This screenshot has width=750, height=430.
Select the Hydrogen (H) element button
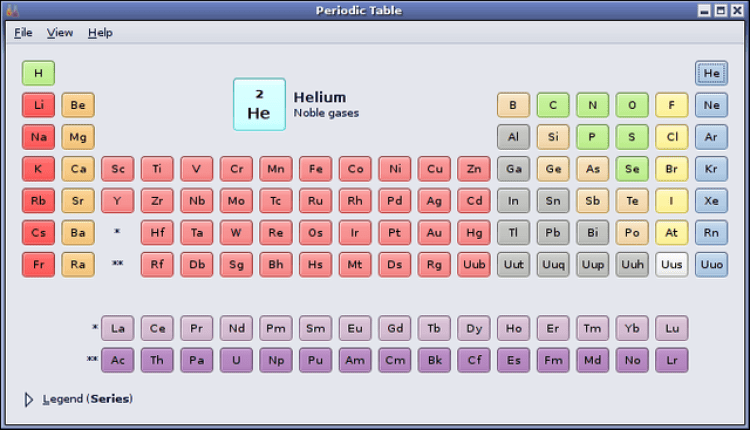(38, 73)
